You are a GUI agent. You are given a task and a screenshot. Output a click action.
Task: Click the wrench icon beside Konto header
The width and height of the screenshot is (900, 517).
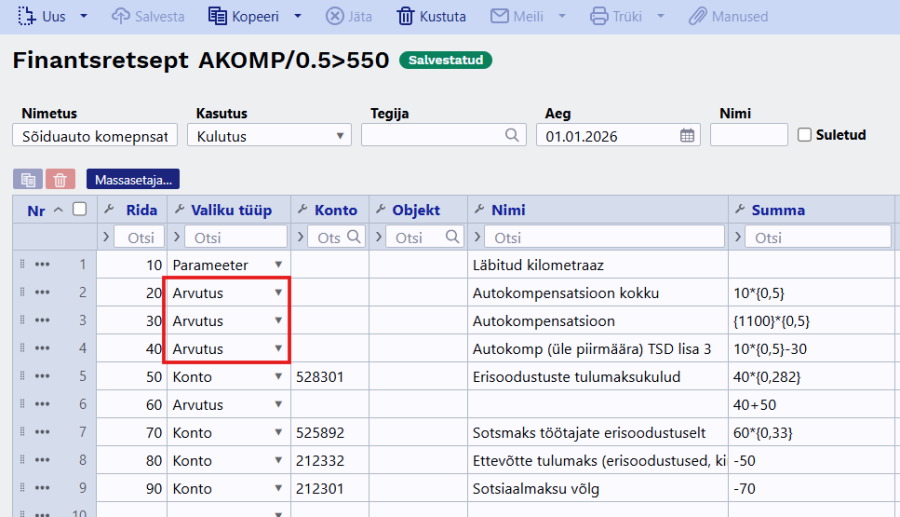[x=302, y=210]
